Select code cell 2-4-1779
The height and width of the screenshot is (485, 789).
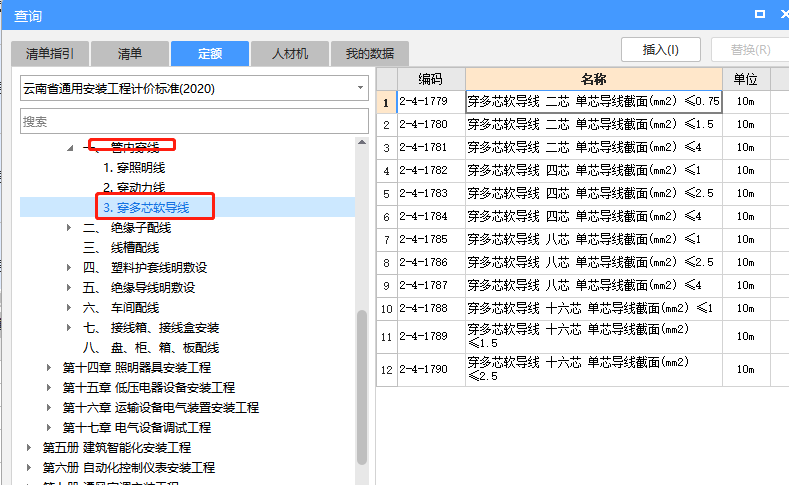[x=431, y=102]
